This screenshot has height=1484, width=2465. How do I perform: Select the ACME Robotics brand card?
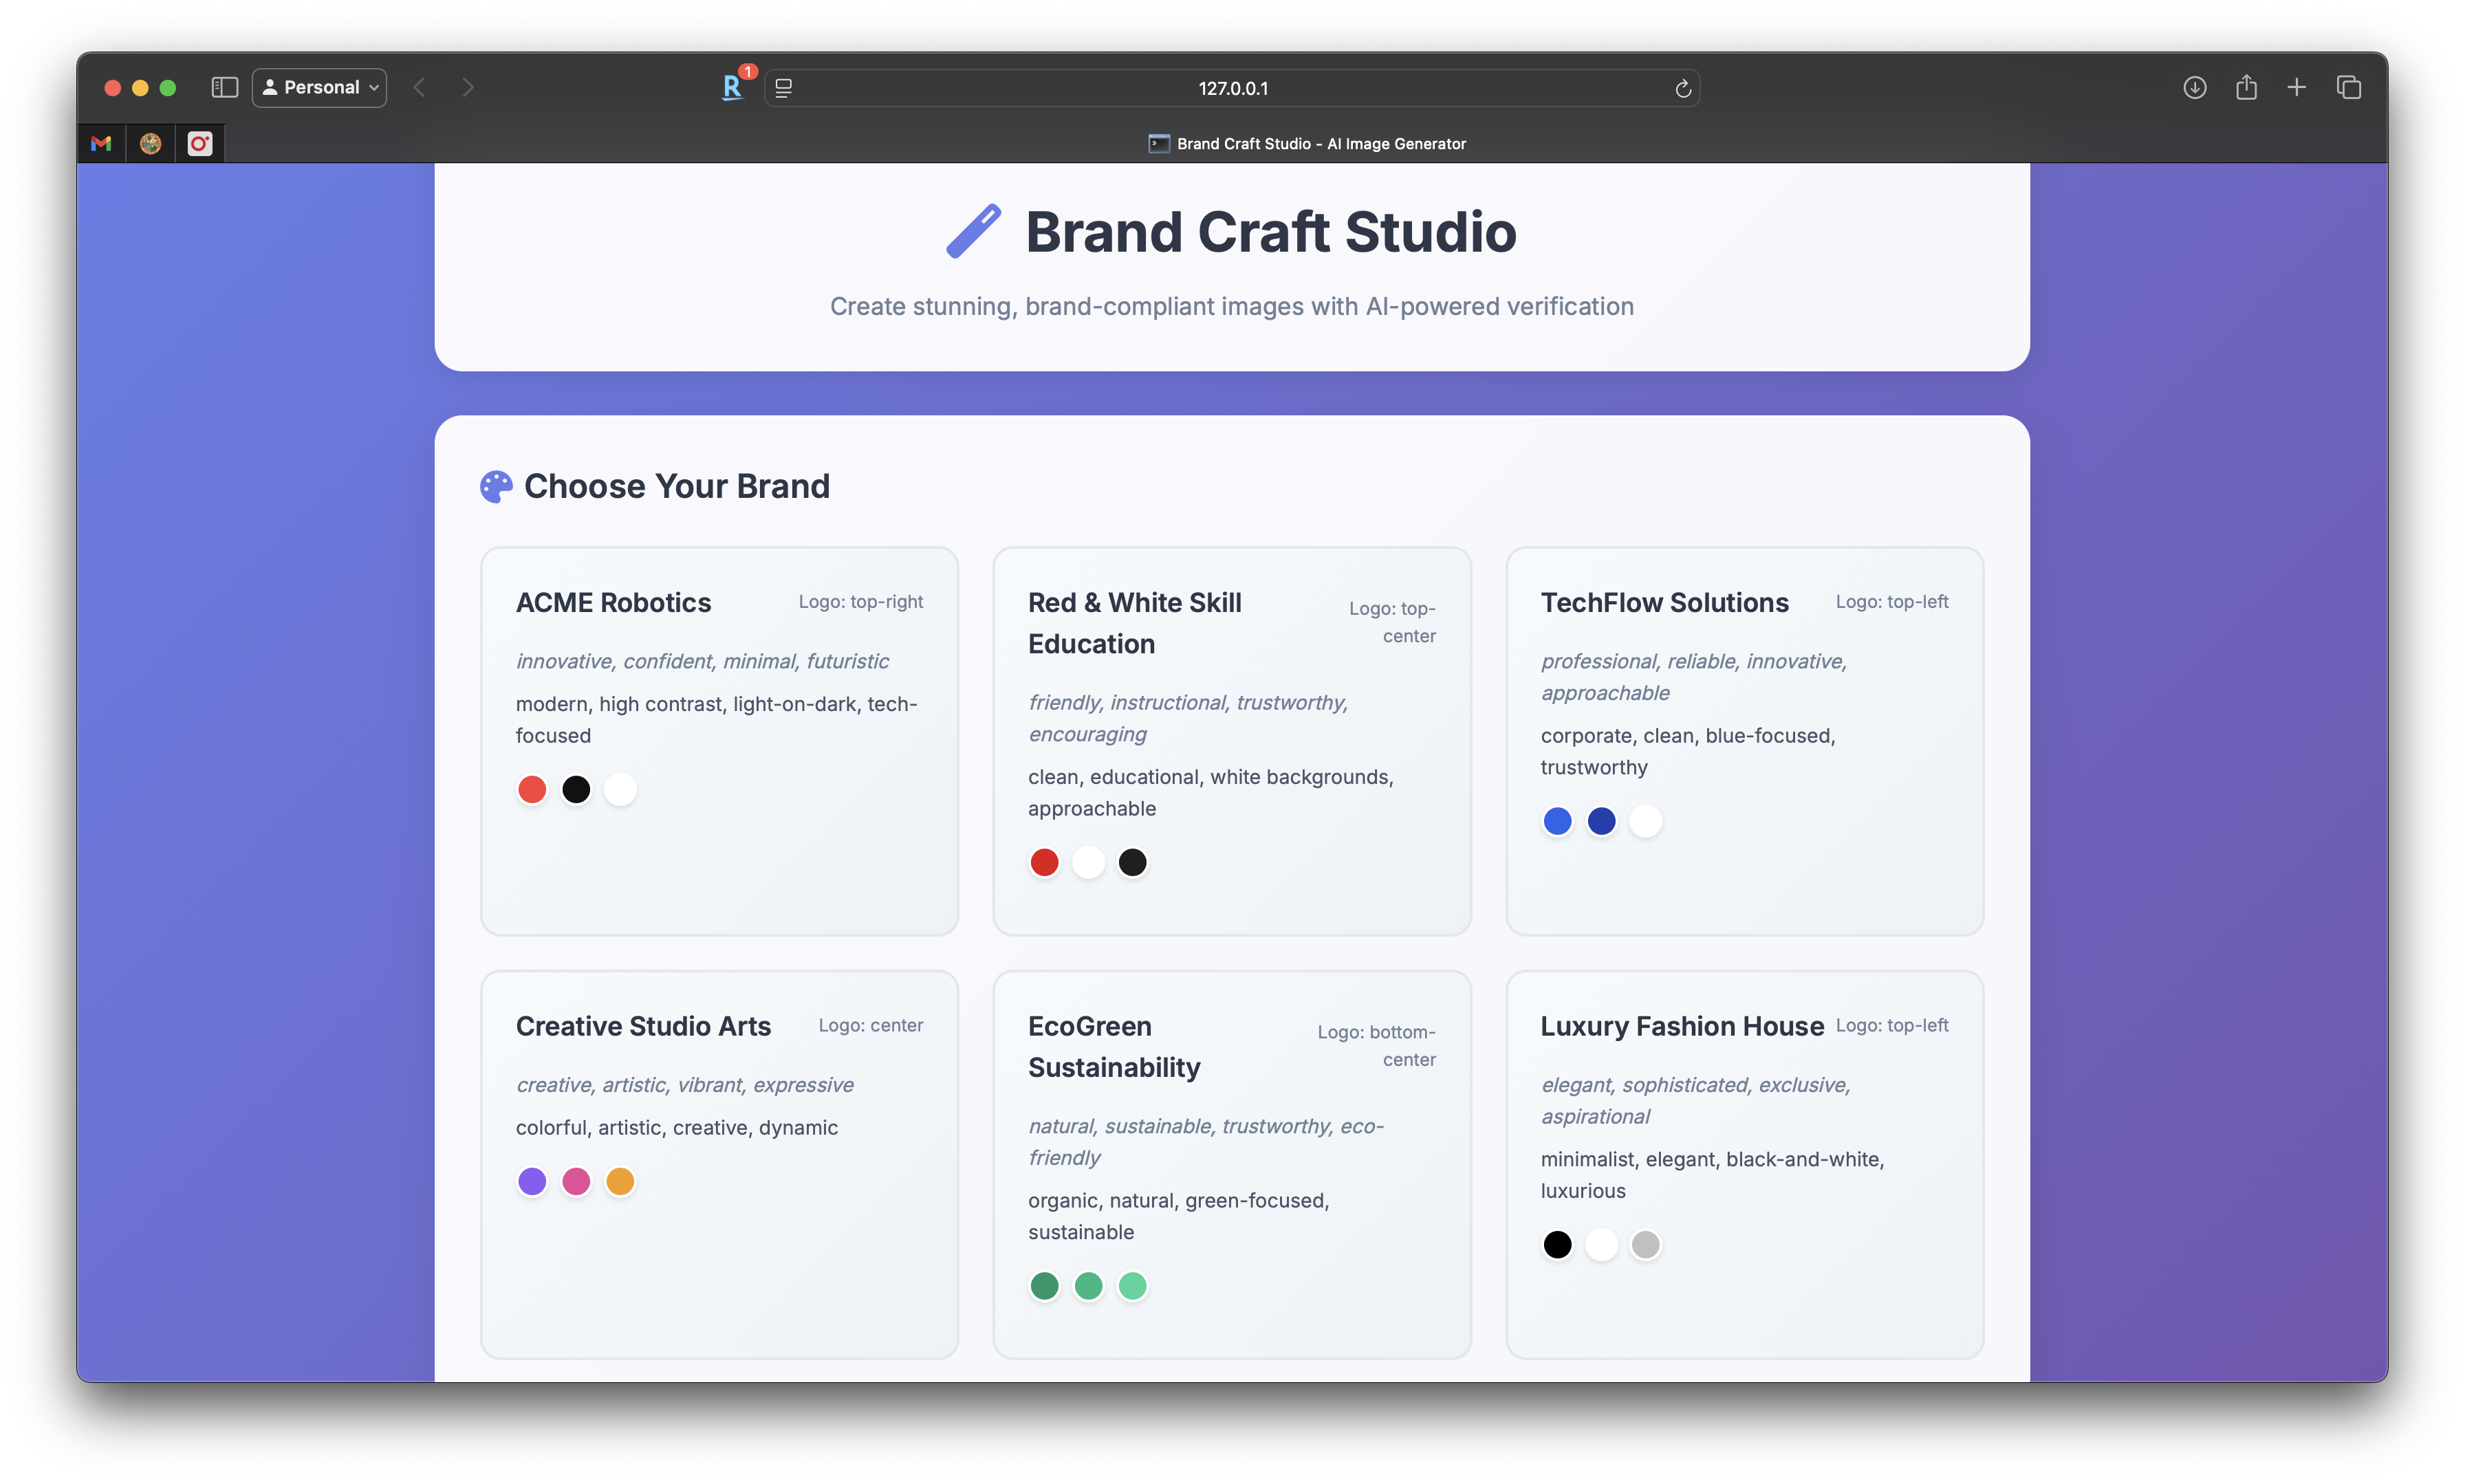(719, 740)
